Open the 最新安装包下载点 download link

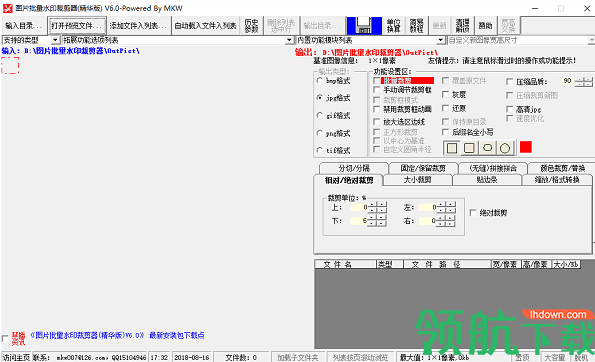pos(176,335)
